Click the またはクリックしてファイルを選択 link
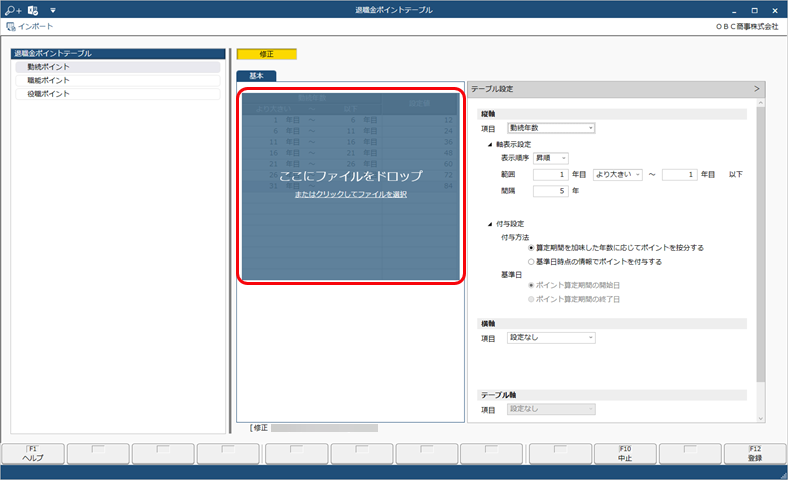The height and width of the screenshot is (480, 788). click(x=351, y=195)
